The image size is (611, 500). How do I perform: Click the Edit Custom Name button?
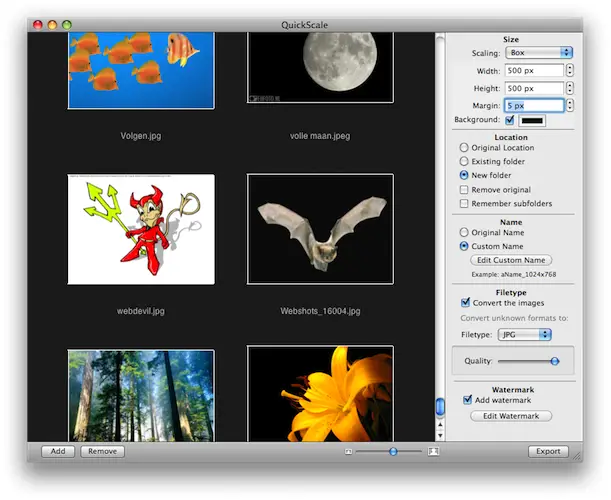pyautogui.click(x=511, y=260)
